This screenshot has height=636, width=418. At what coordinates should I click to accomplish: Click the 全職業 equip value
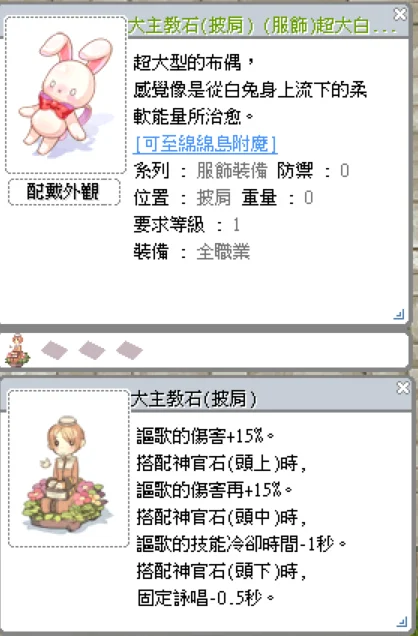(223, 252)
